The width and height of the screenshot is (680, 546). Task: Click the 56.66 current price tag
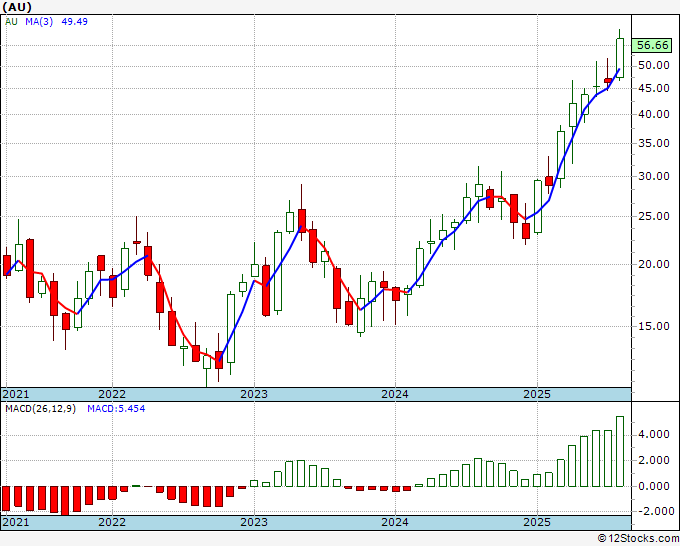pyautogui.click(x=652, y=45)
